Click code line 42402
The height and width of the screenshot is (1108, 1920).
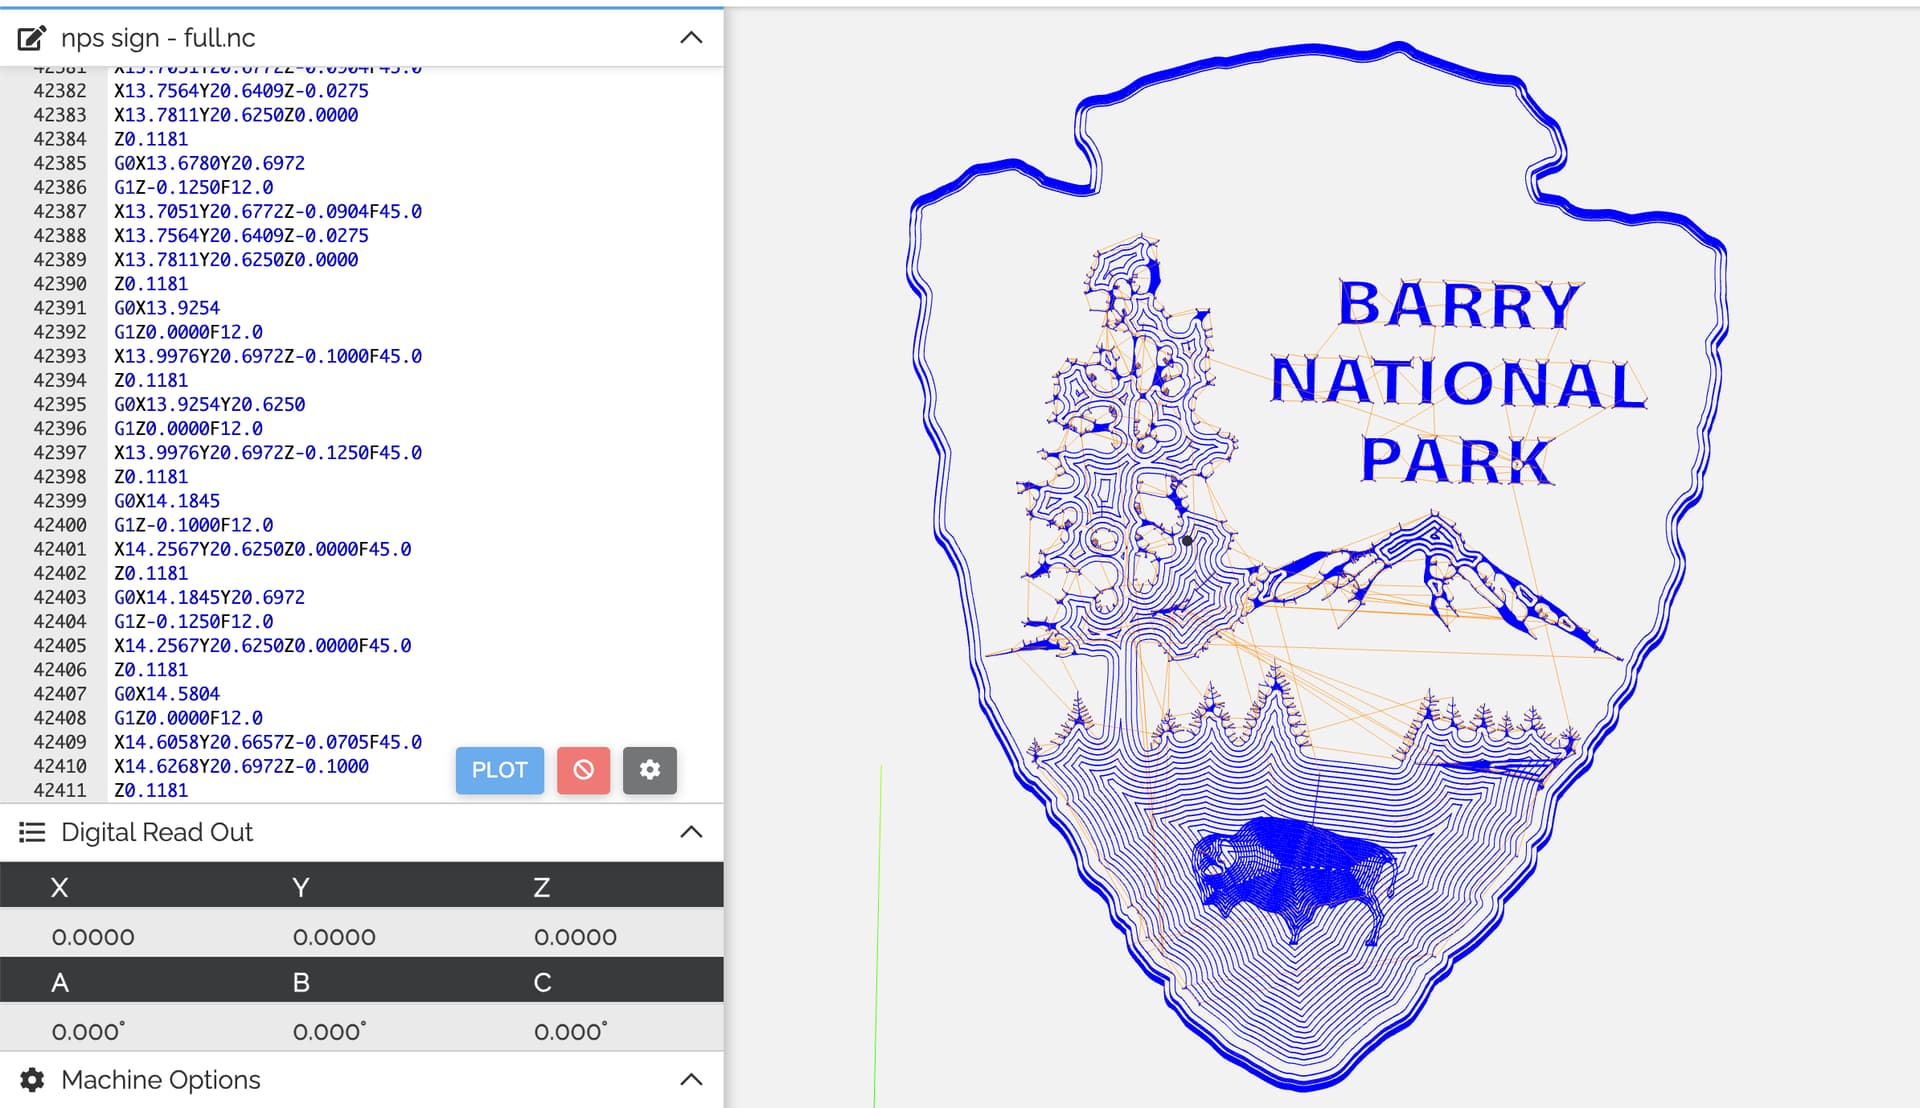coord(151,573)
